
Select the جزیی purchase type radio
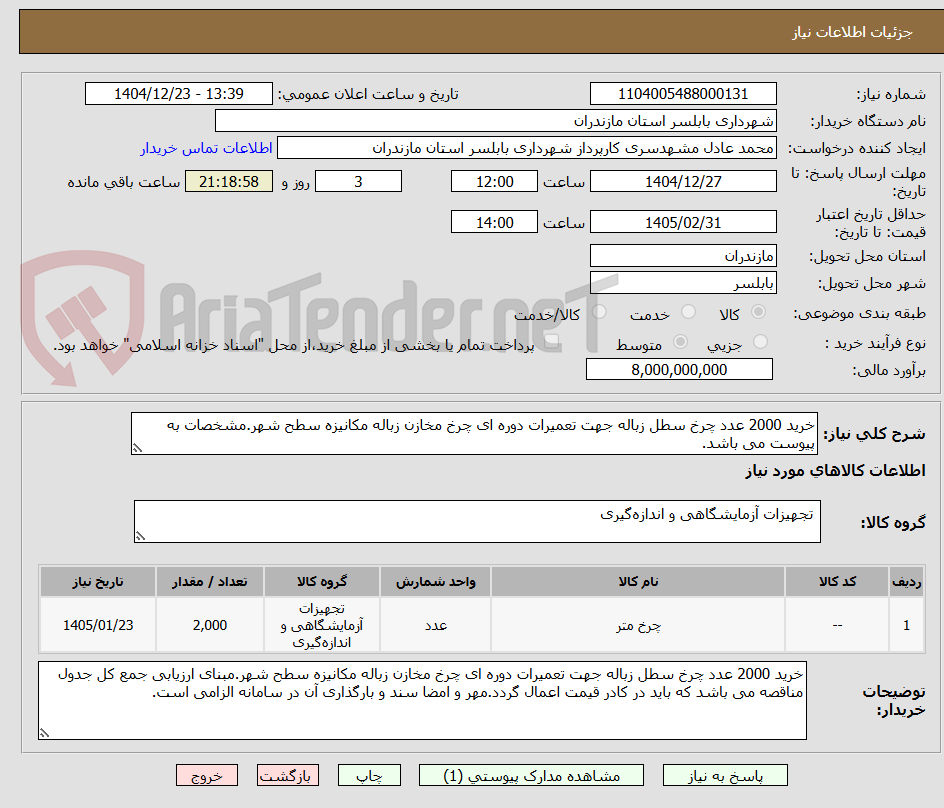point(760,342)
